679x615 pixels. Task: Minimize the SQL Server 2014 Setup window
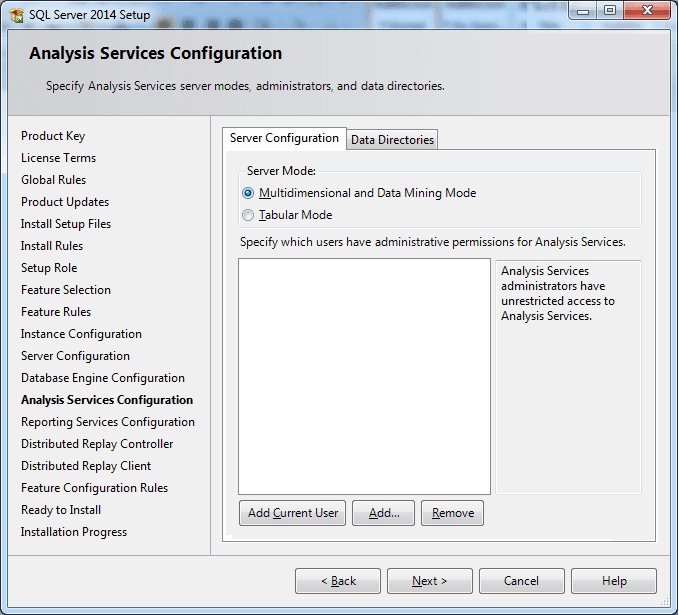pyautogui.click(x=583, y=11)
